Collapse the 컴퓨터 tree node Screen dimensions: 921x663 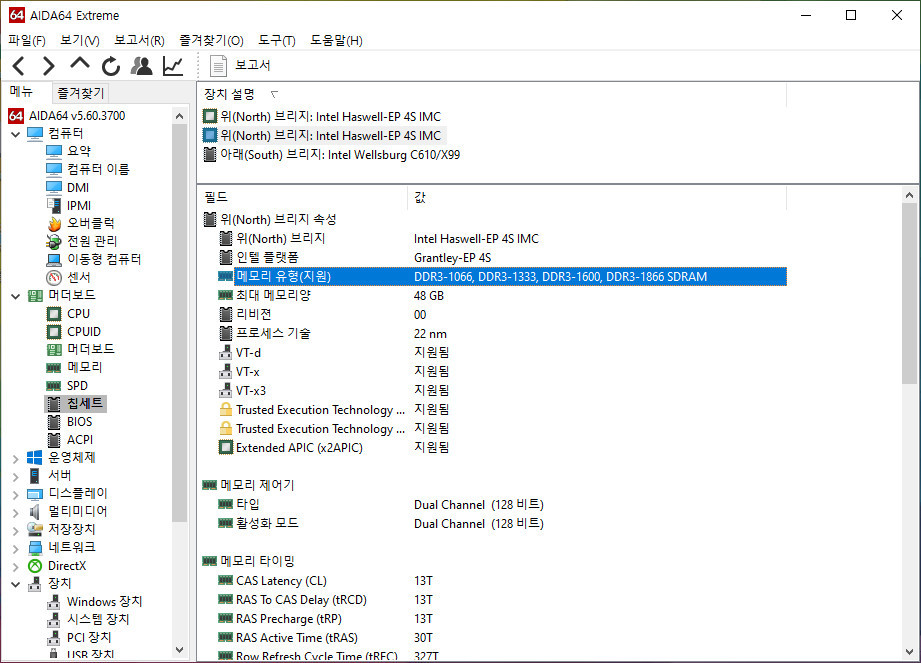point(16,134)
